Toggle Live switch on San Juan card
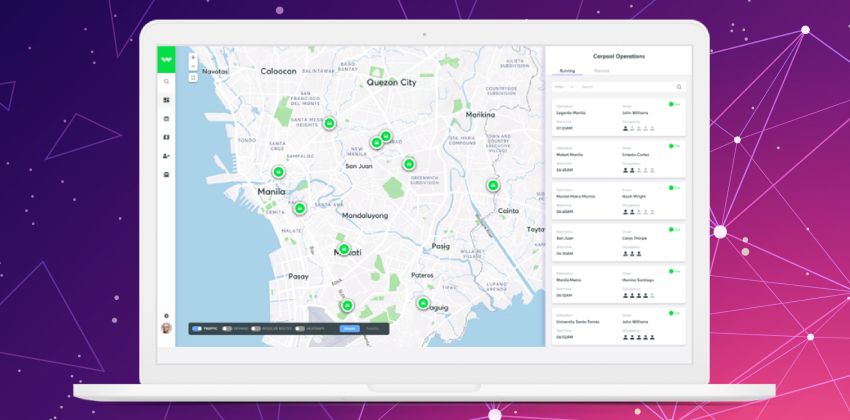 tap(674, 229)
